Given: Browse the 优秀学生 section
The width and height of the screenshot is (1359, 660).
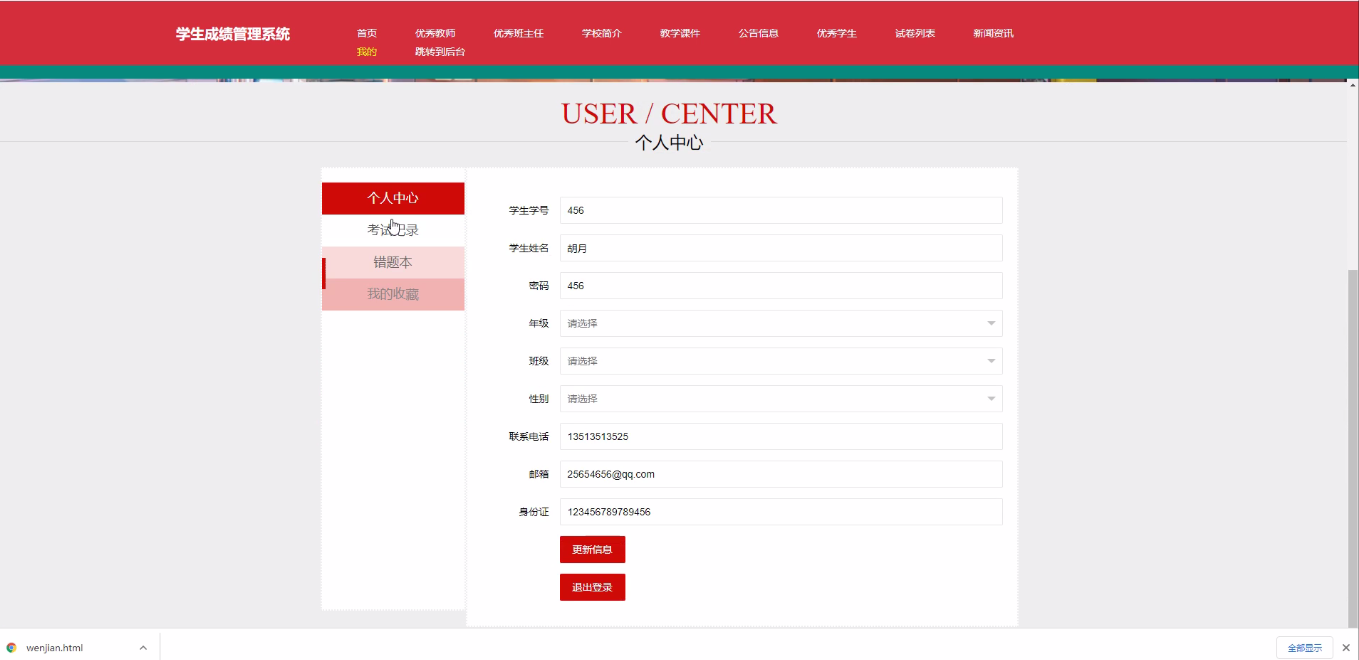Looking at the screenshot, I should click(x=836, y=32).
